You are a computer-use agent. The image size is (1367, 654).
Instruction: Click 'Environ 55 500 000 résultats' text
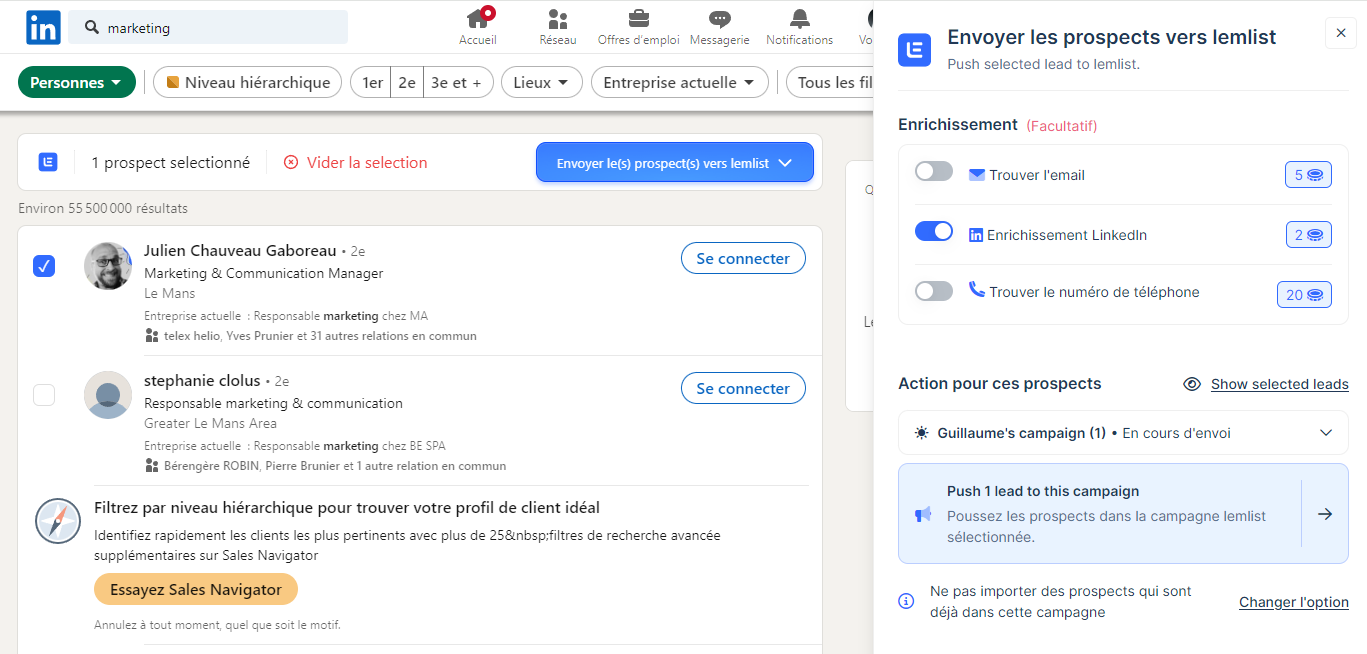pyautogui.click(x=103, y=208)
